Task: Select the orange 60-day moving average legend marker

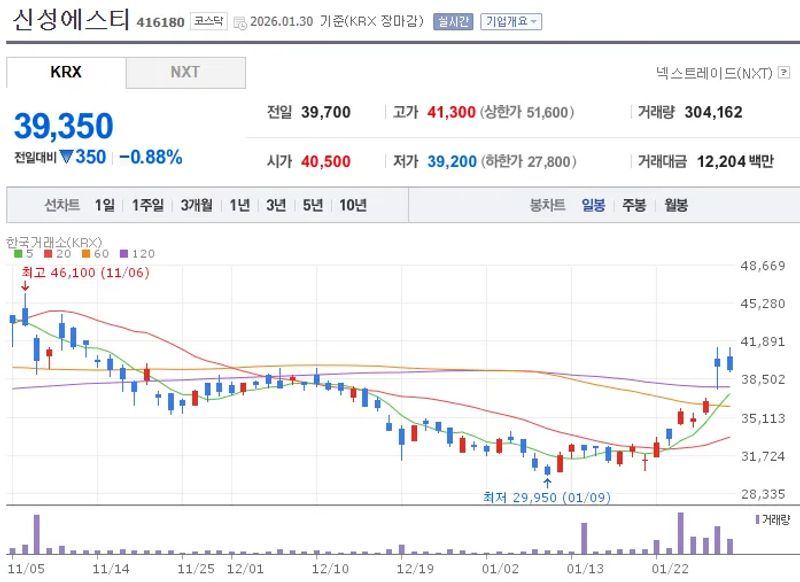Action: pos(84,254)
